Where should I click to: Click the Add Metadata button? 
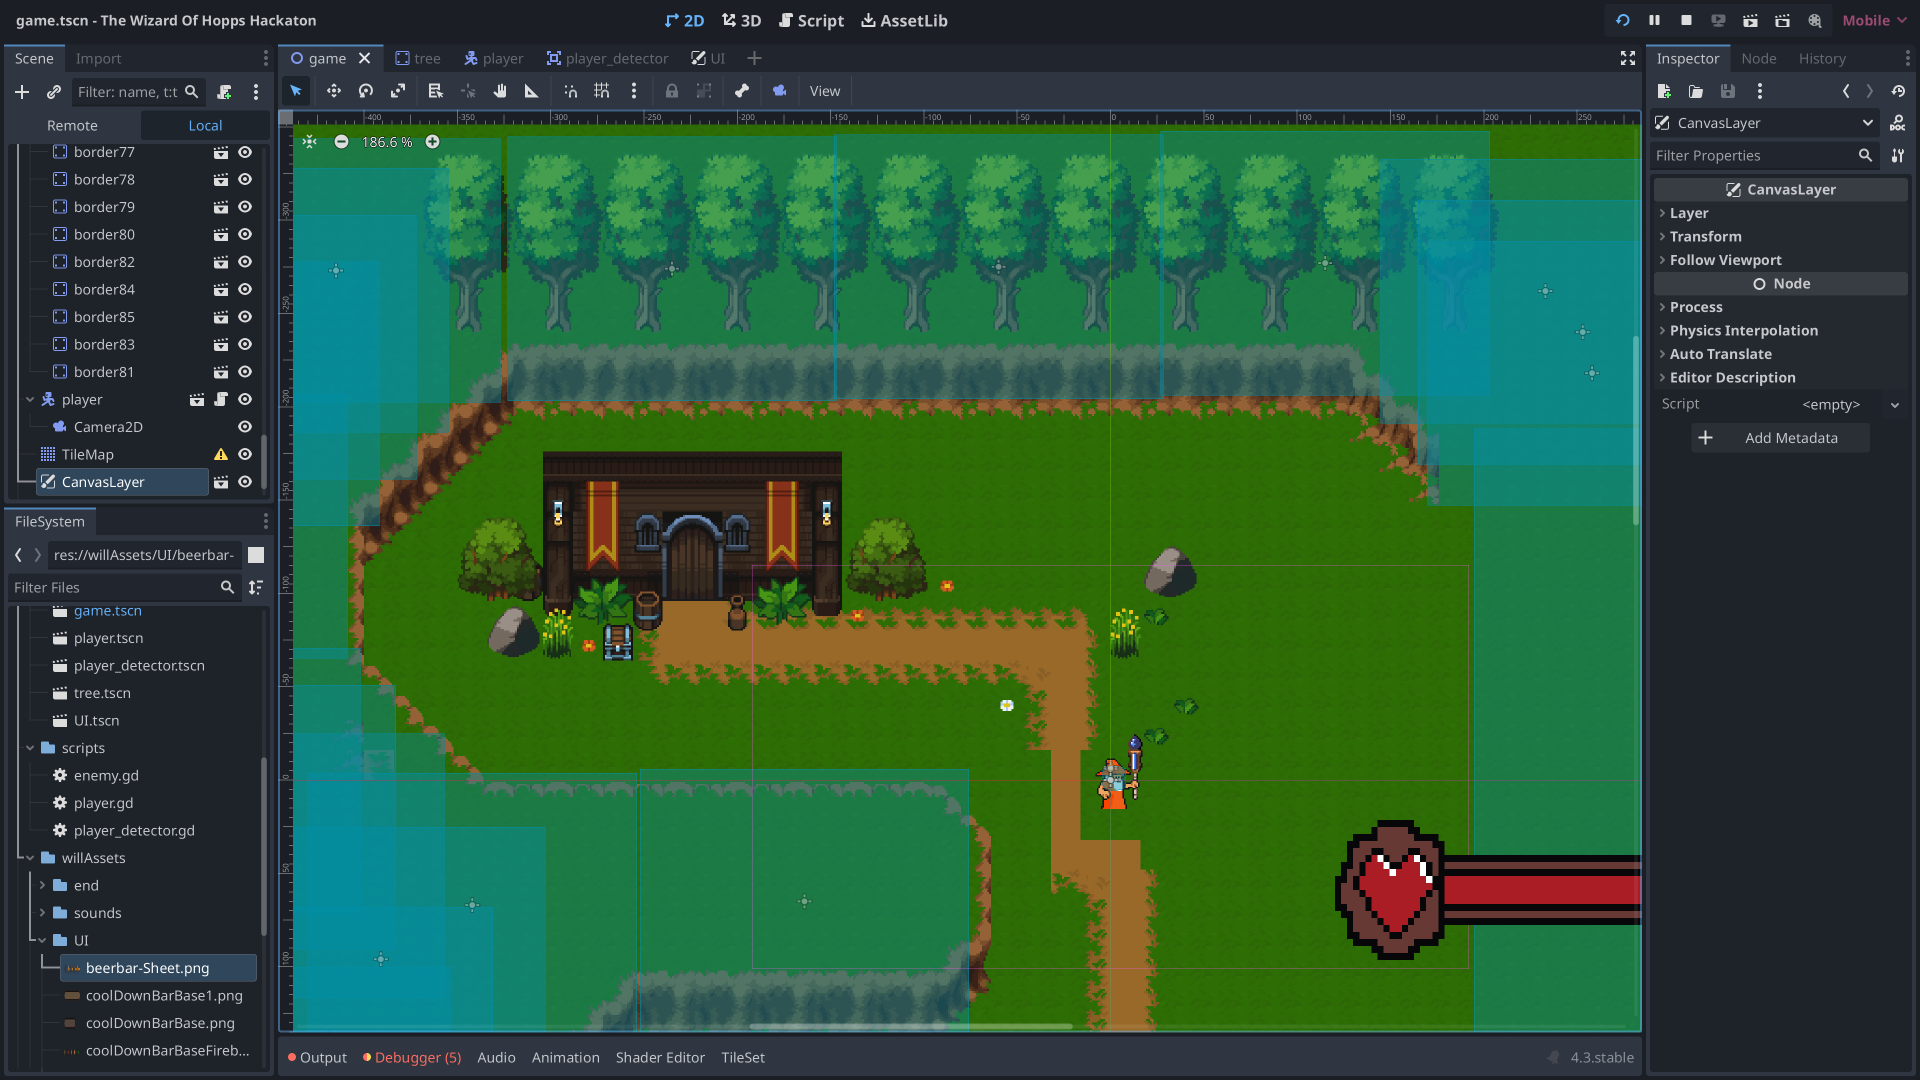tap(1780, 438)
